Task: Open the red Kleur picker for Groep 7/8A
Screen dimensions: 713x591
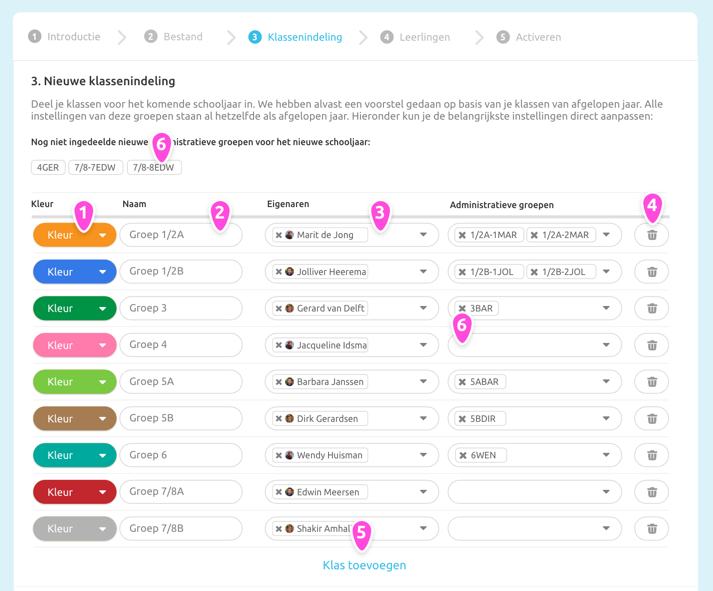Action: click(x=75, y=492)
